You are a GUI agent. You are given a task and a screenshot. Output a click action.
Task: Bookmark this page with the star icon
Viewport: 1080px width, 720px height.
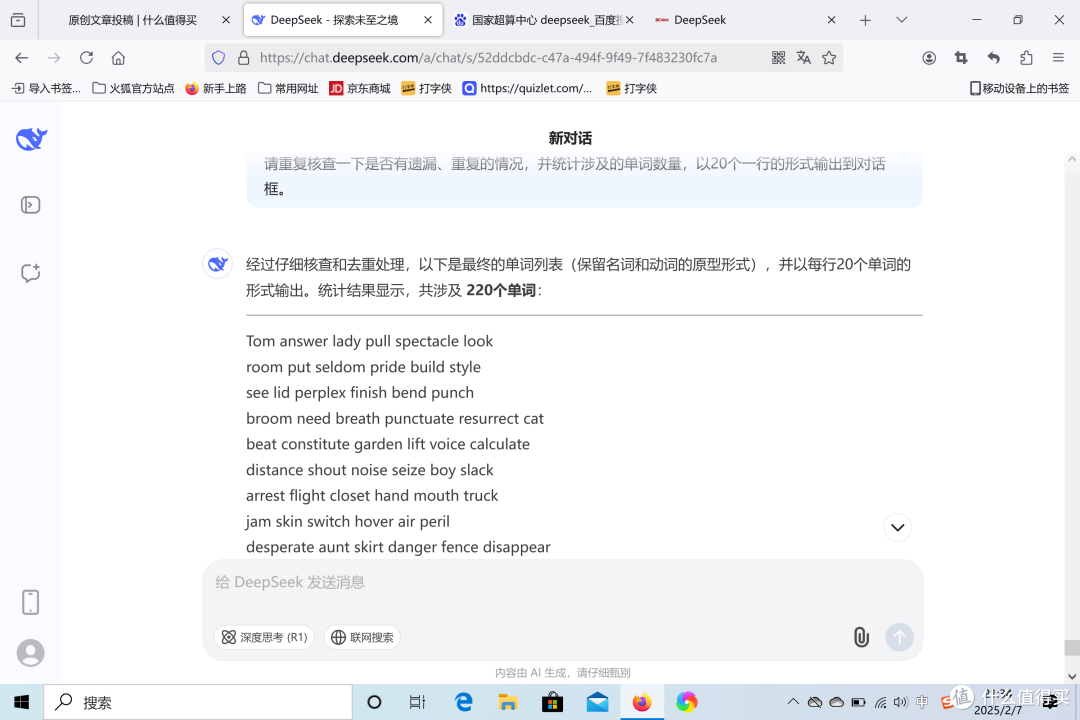tap(829, 58)
